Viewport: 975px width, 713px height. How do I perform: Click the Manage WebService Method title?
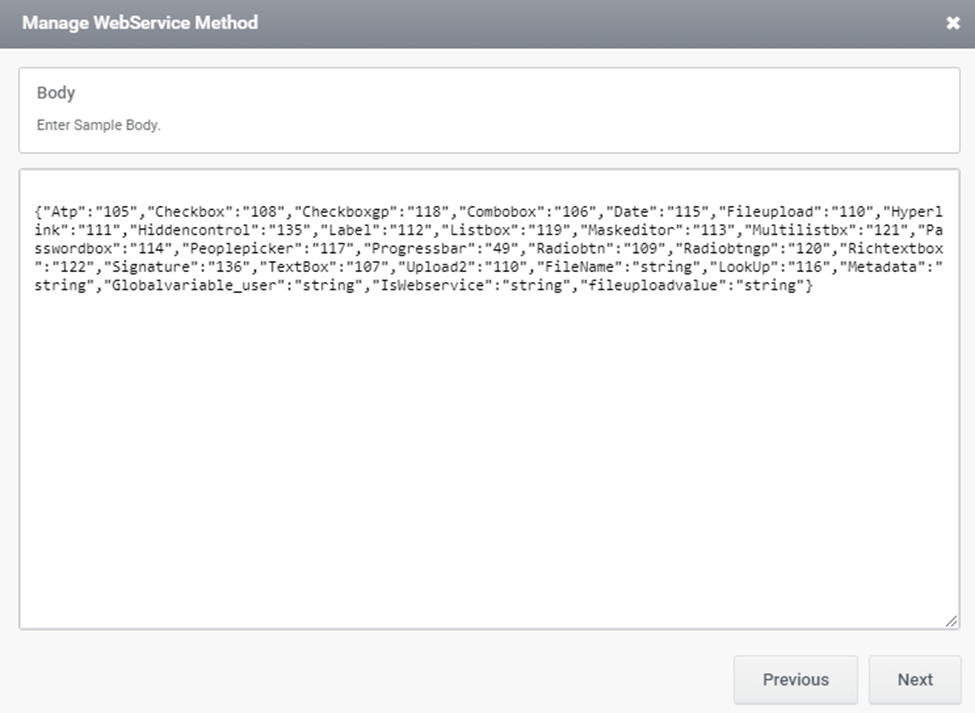click(140, 23)
